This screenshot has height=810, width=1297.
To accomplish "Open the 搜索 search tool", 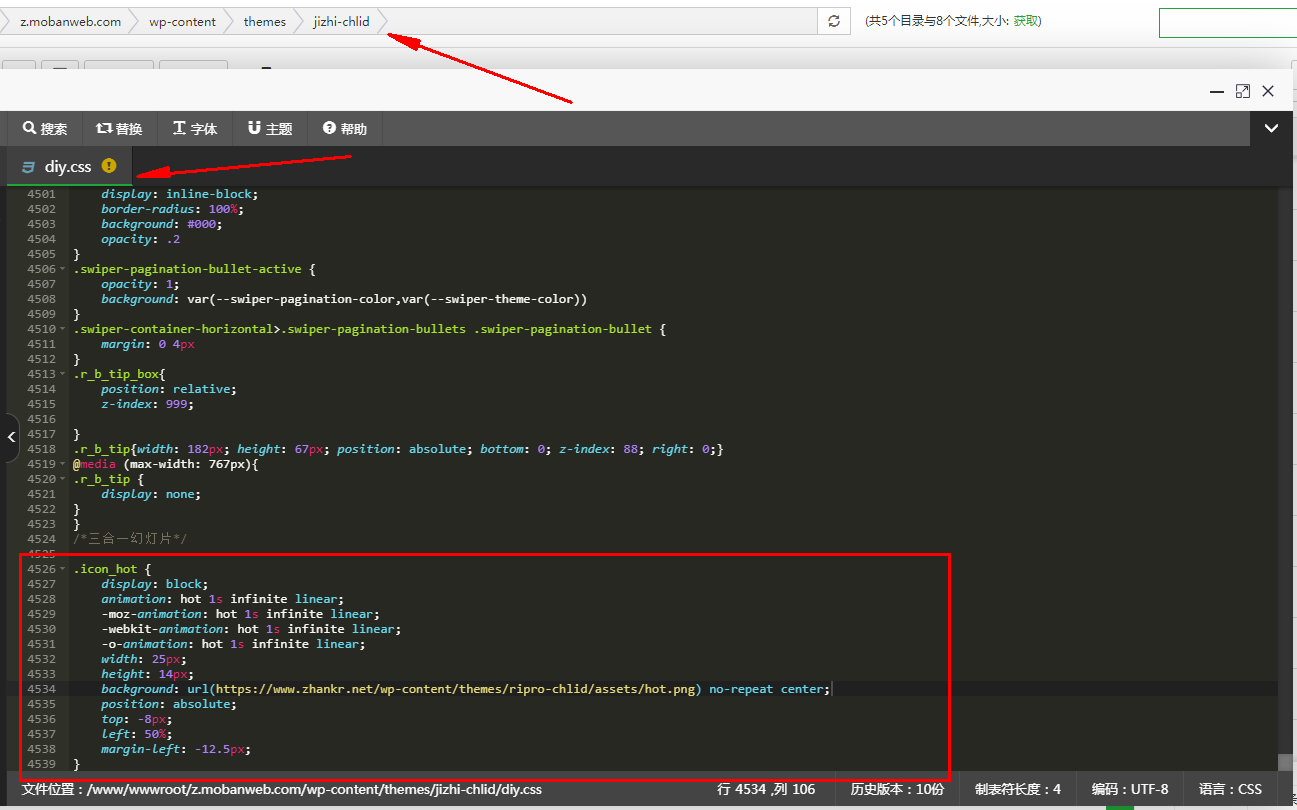I will coord(46,129).
